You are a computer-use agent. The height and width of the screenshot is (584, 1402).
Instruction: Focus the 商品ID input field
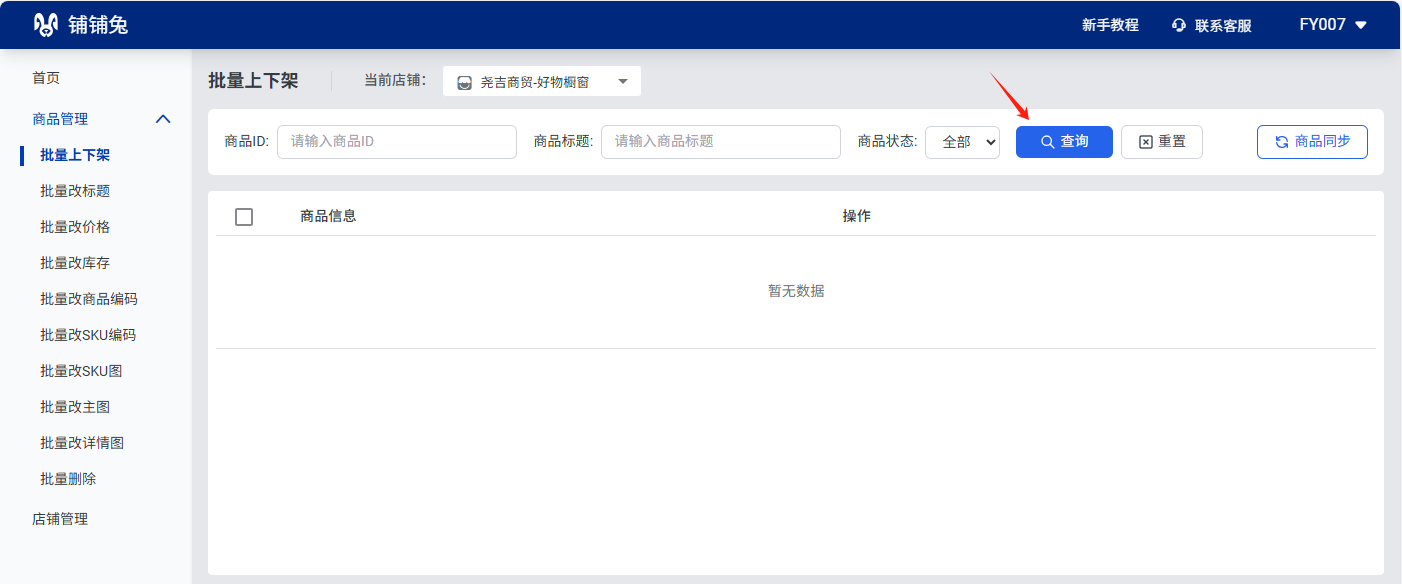tap(396, 142)
